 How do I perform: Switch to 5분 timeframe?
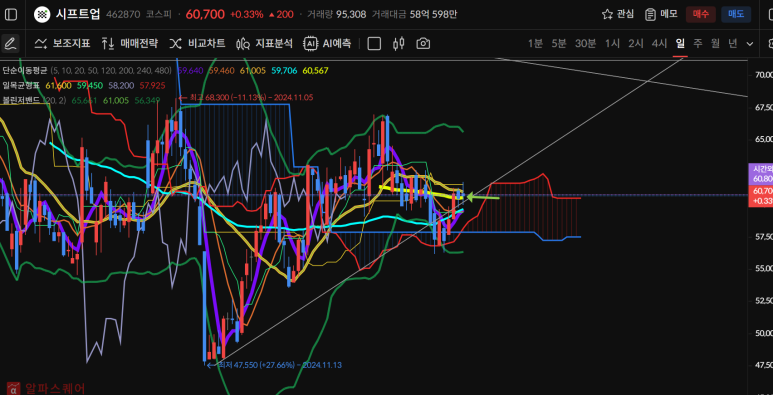click(559, 43)
